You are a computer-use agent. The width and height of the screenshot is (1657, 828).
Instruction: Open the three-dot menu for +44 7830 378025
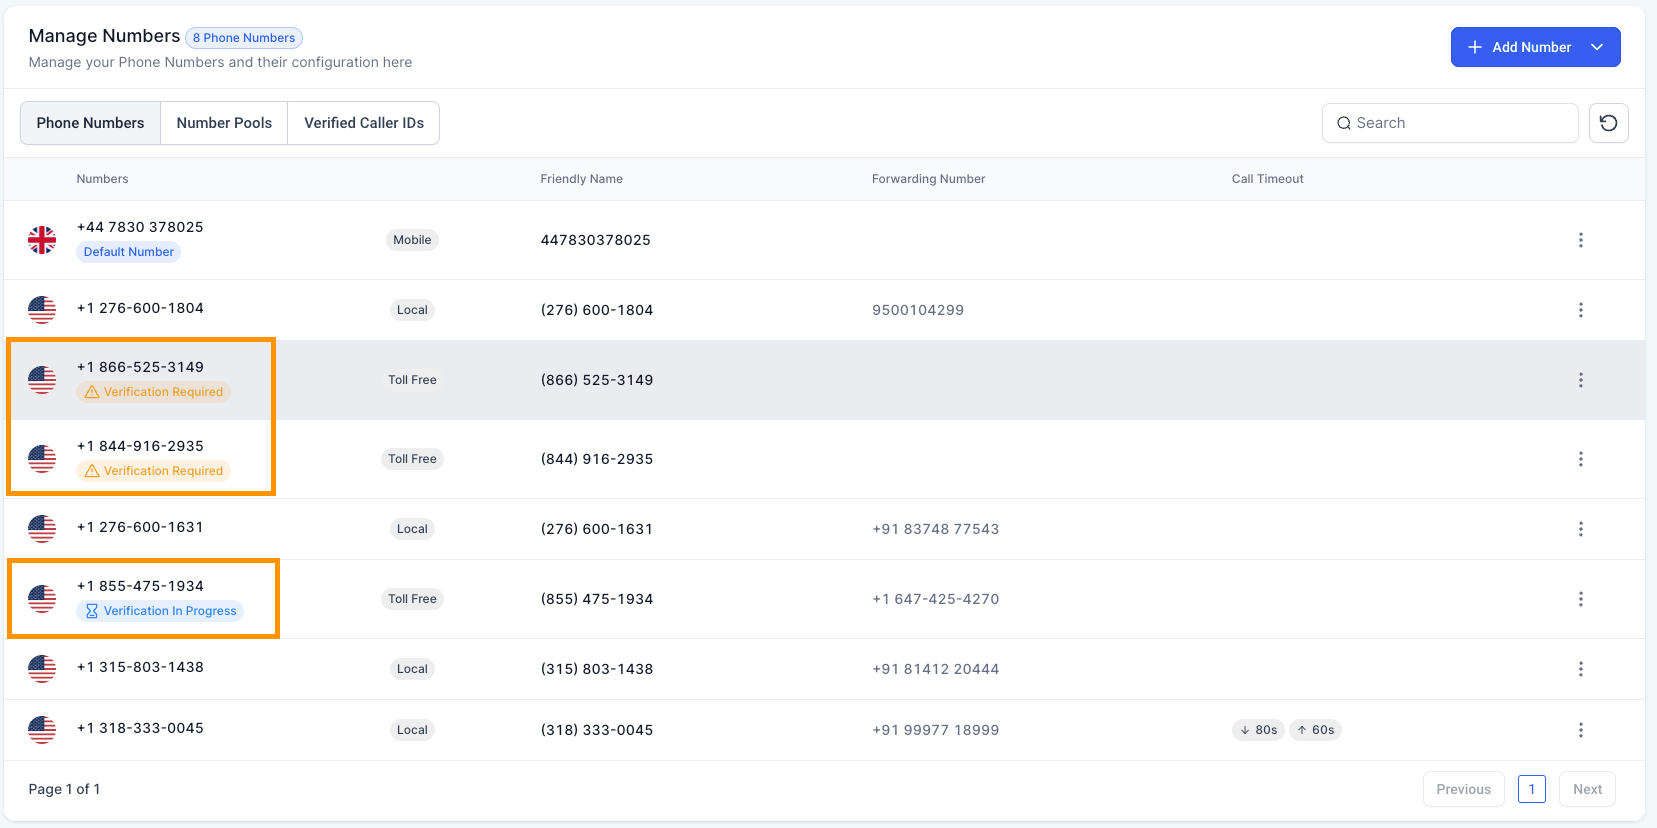tap(1580, 240)
